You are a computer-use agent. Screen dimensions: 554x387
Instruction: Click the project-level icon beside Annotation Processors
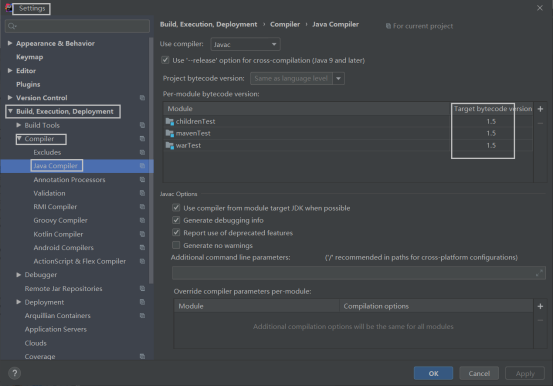coord(142,180)
